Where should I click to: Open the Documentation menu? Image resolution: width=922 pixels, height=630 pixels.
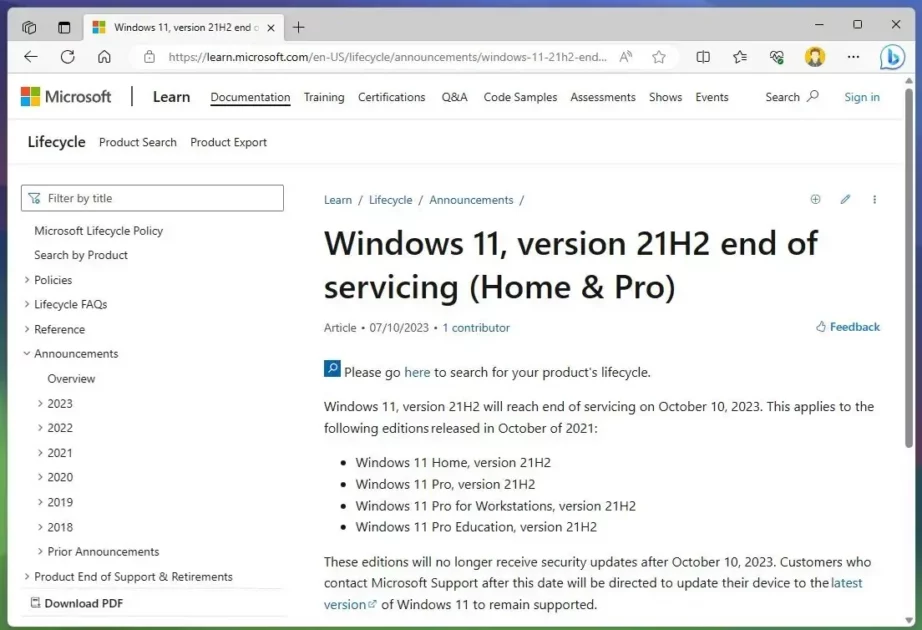(x=250, y=97)
